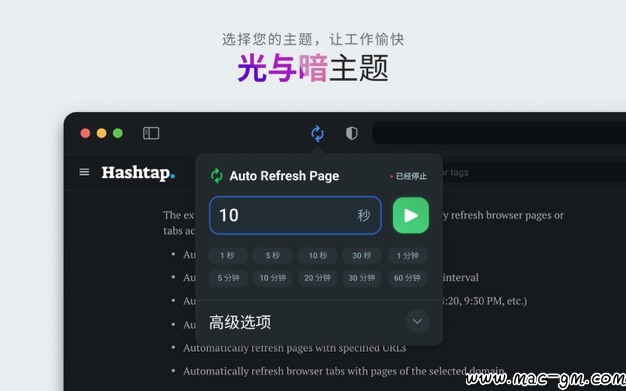Open the Hashtap hamburger menu

tap(84, 172)
